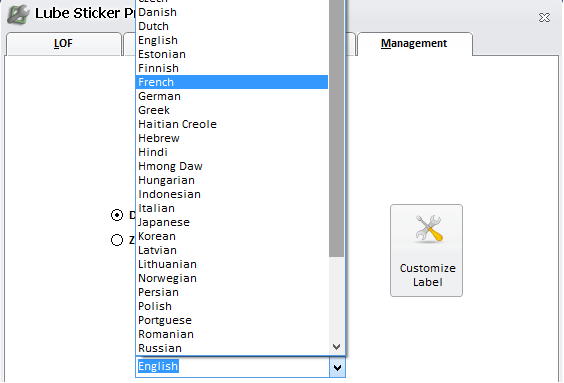
Task: Click the list scroll down arrow
Action: pos(337,347)
